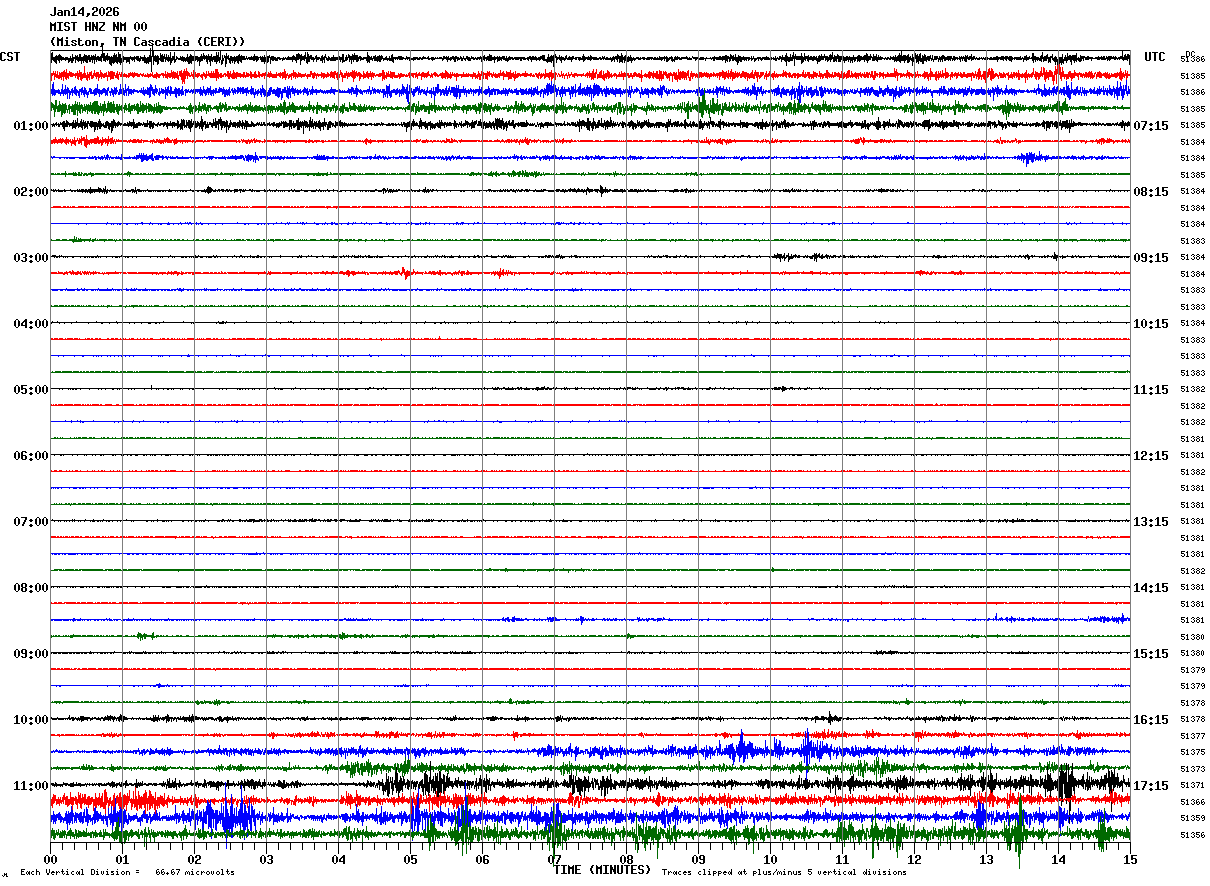The image size is (1210, 886).
Task: Click the 06:00 CST time label
Action: pyautogui.click(x=31, y=456)
